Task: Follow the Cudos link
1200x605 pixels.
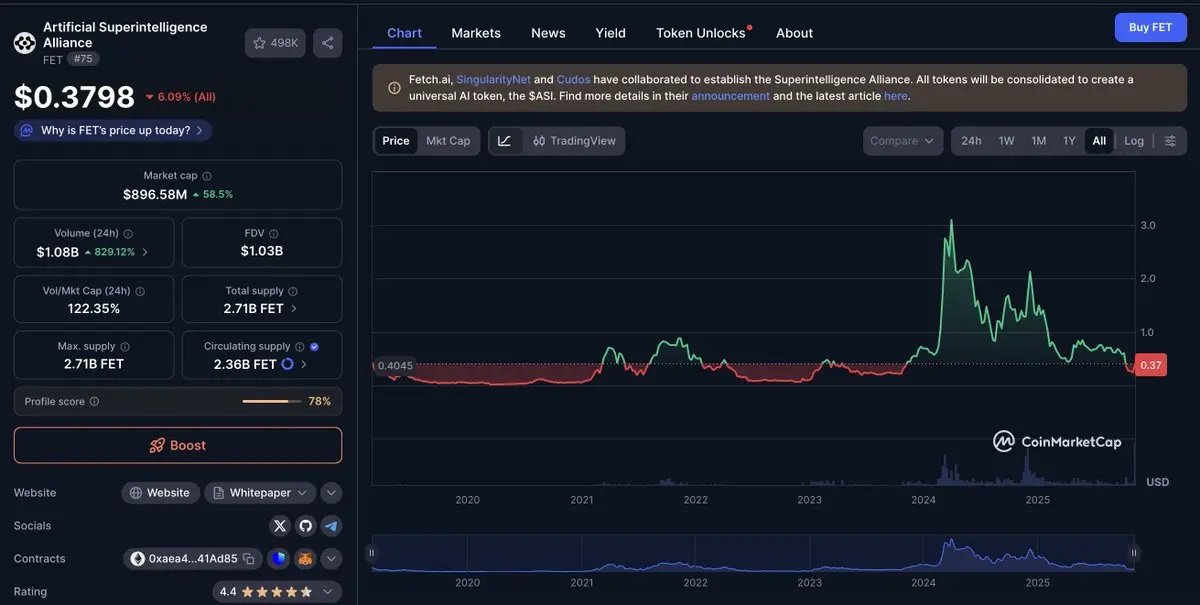Action: click(x=573, y=79)
